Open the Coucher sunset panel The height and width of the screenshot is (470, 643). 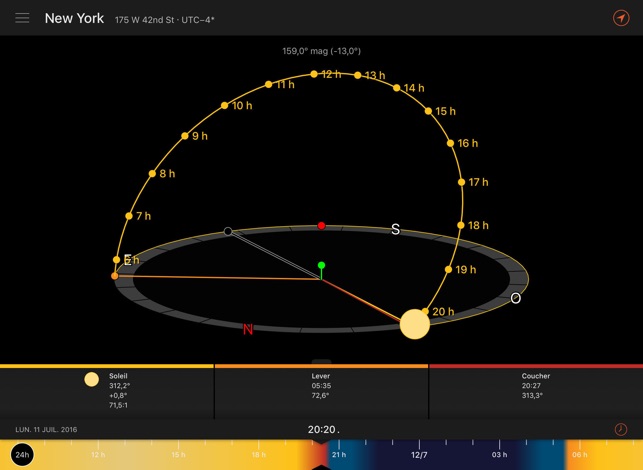point(536,392)
